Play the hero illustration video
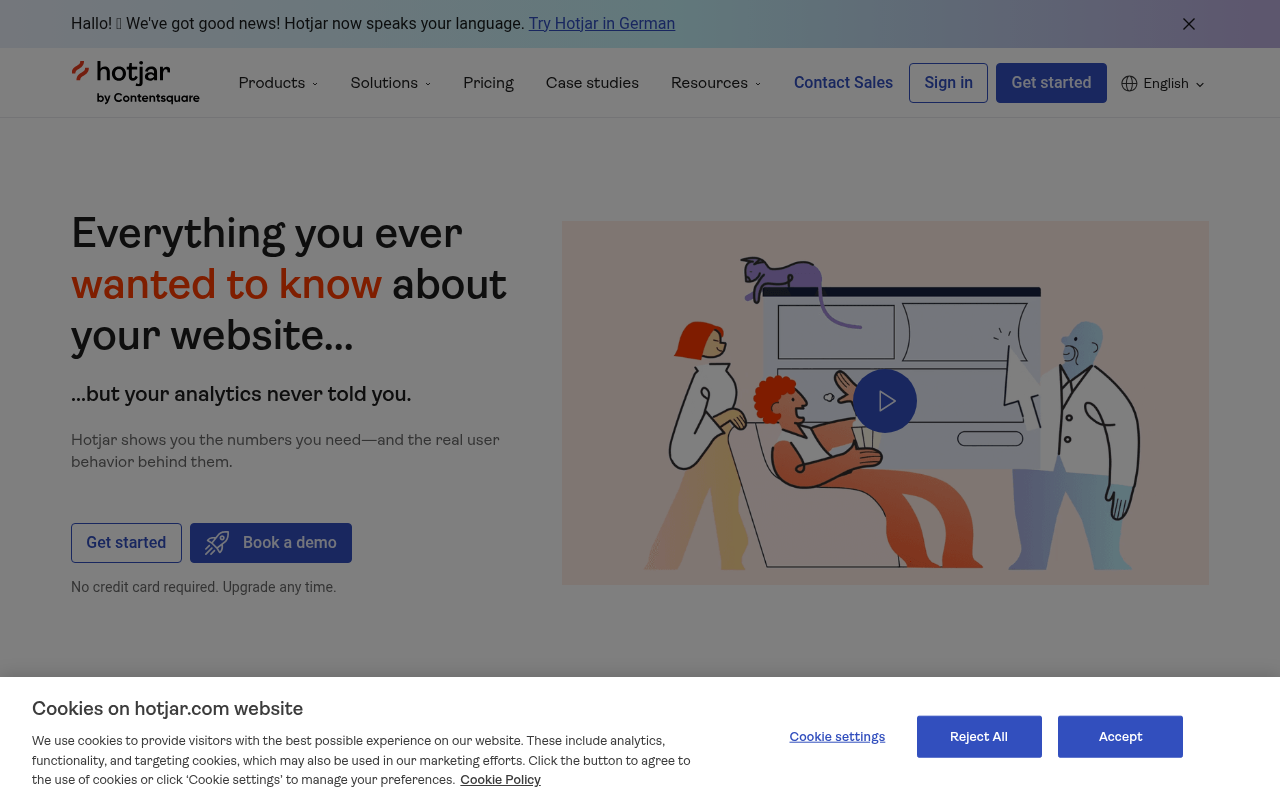The width and height of the screenshot is (1280, 800). tap(885, 401)
